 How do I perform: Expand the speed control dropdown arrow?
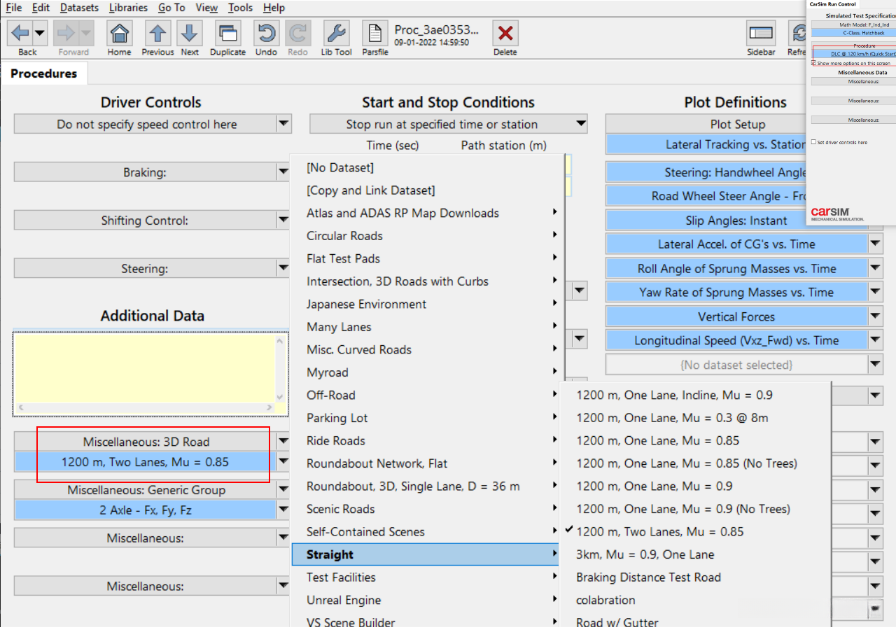point(284,125)
